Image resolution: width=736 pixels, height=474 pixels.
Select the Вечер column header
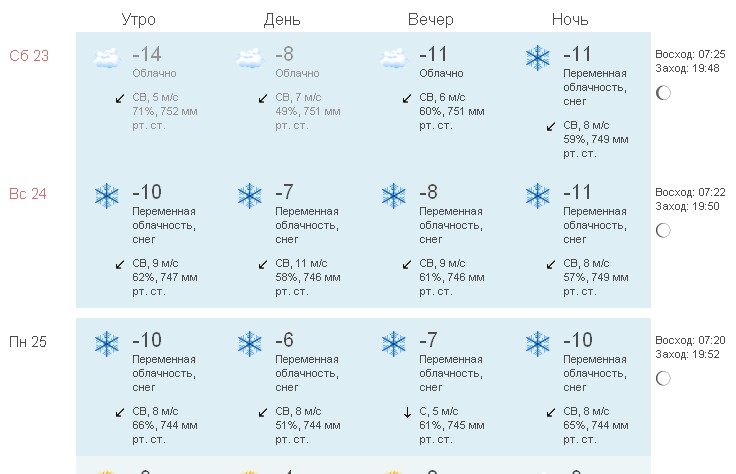point(430,20)
